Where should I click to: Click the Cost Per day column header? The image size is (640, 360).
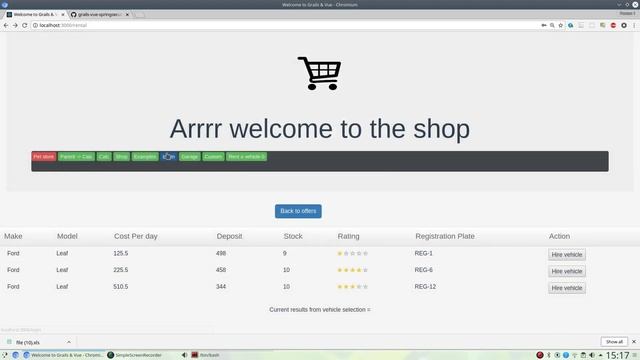[x=136, y=236]
